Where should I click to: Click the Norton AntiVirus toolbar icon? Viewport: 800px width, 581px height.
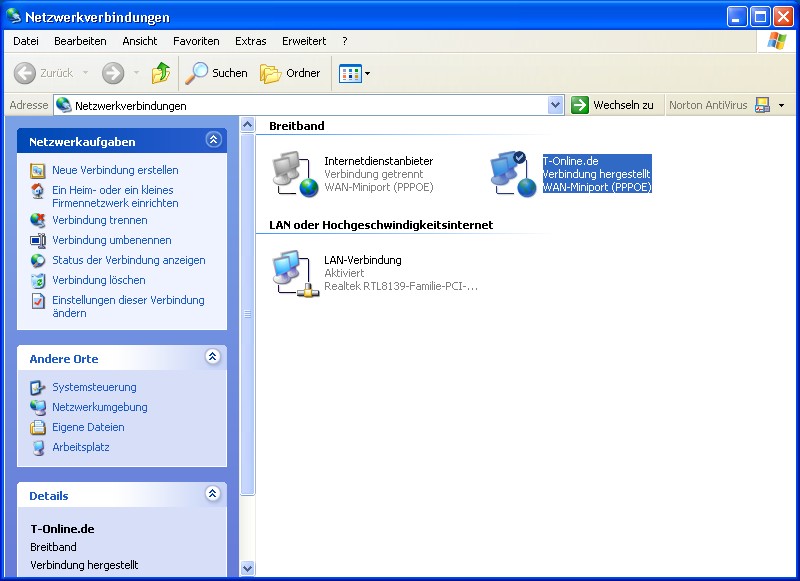pyautogui.click(x=762, y=105)
